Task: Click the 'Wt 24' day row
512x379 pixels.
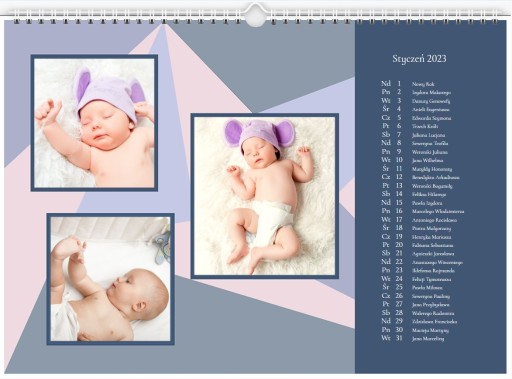Action: 416,279
